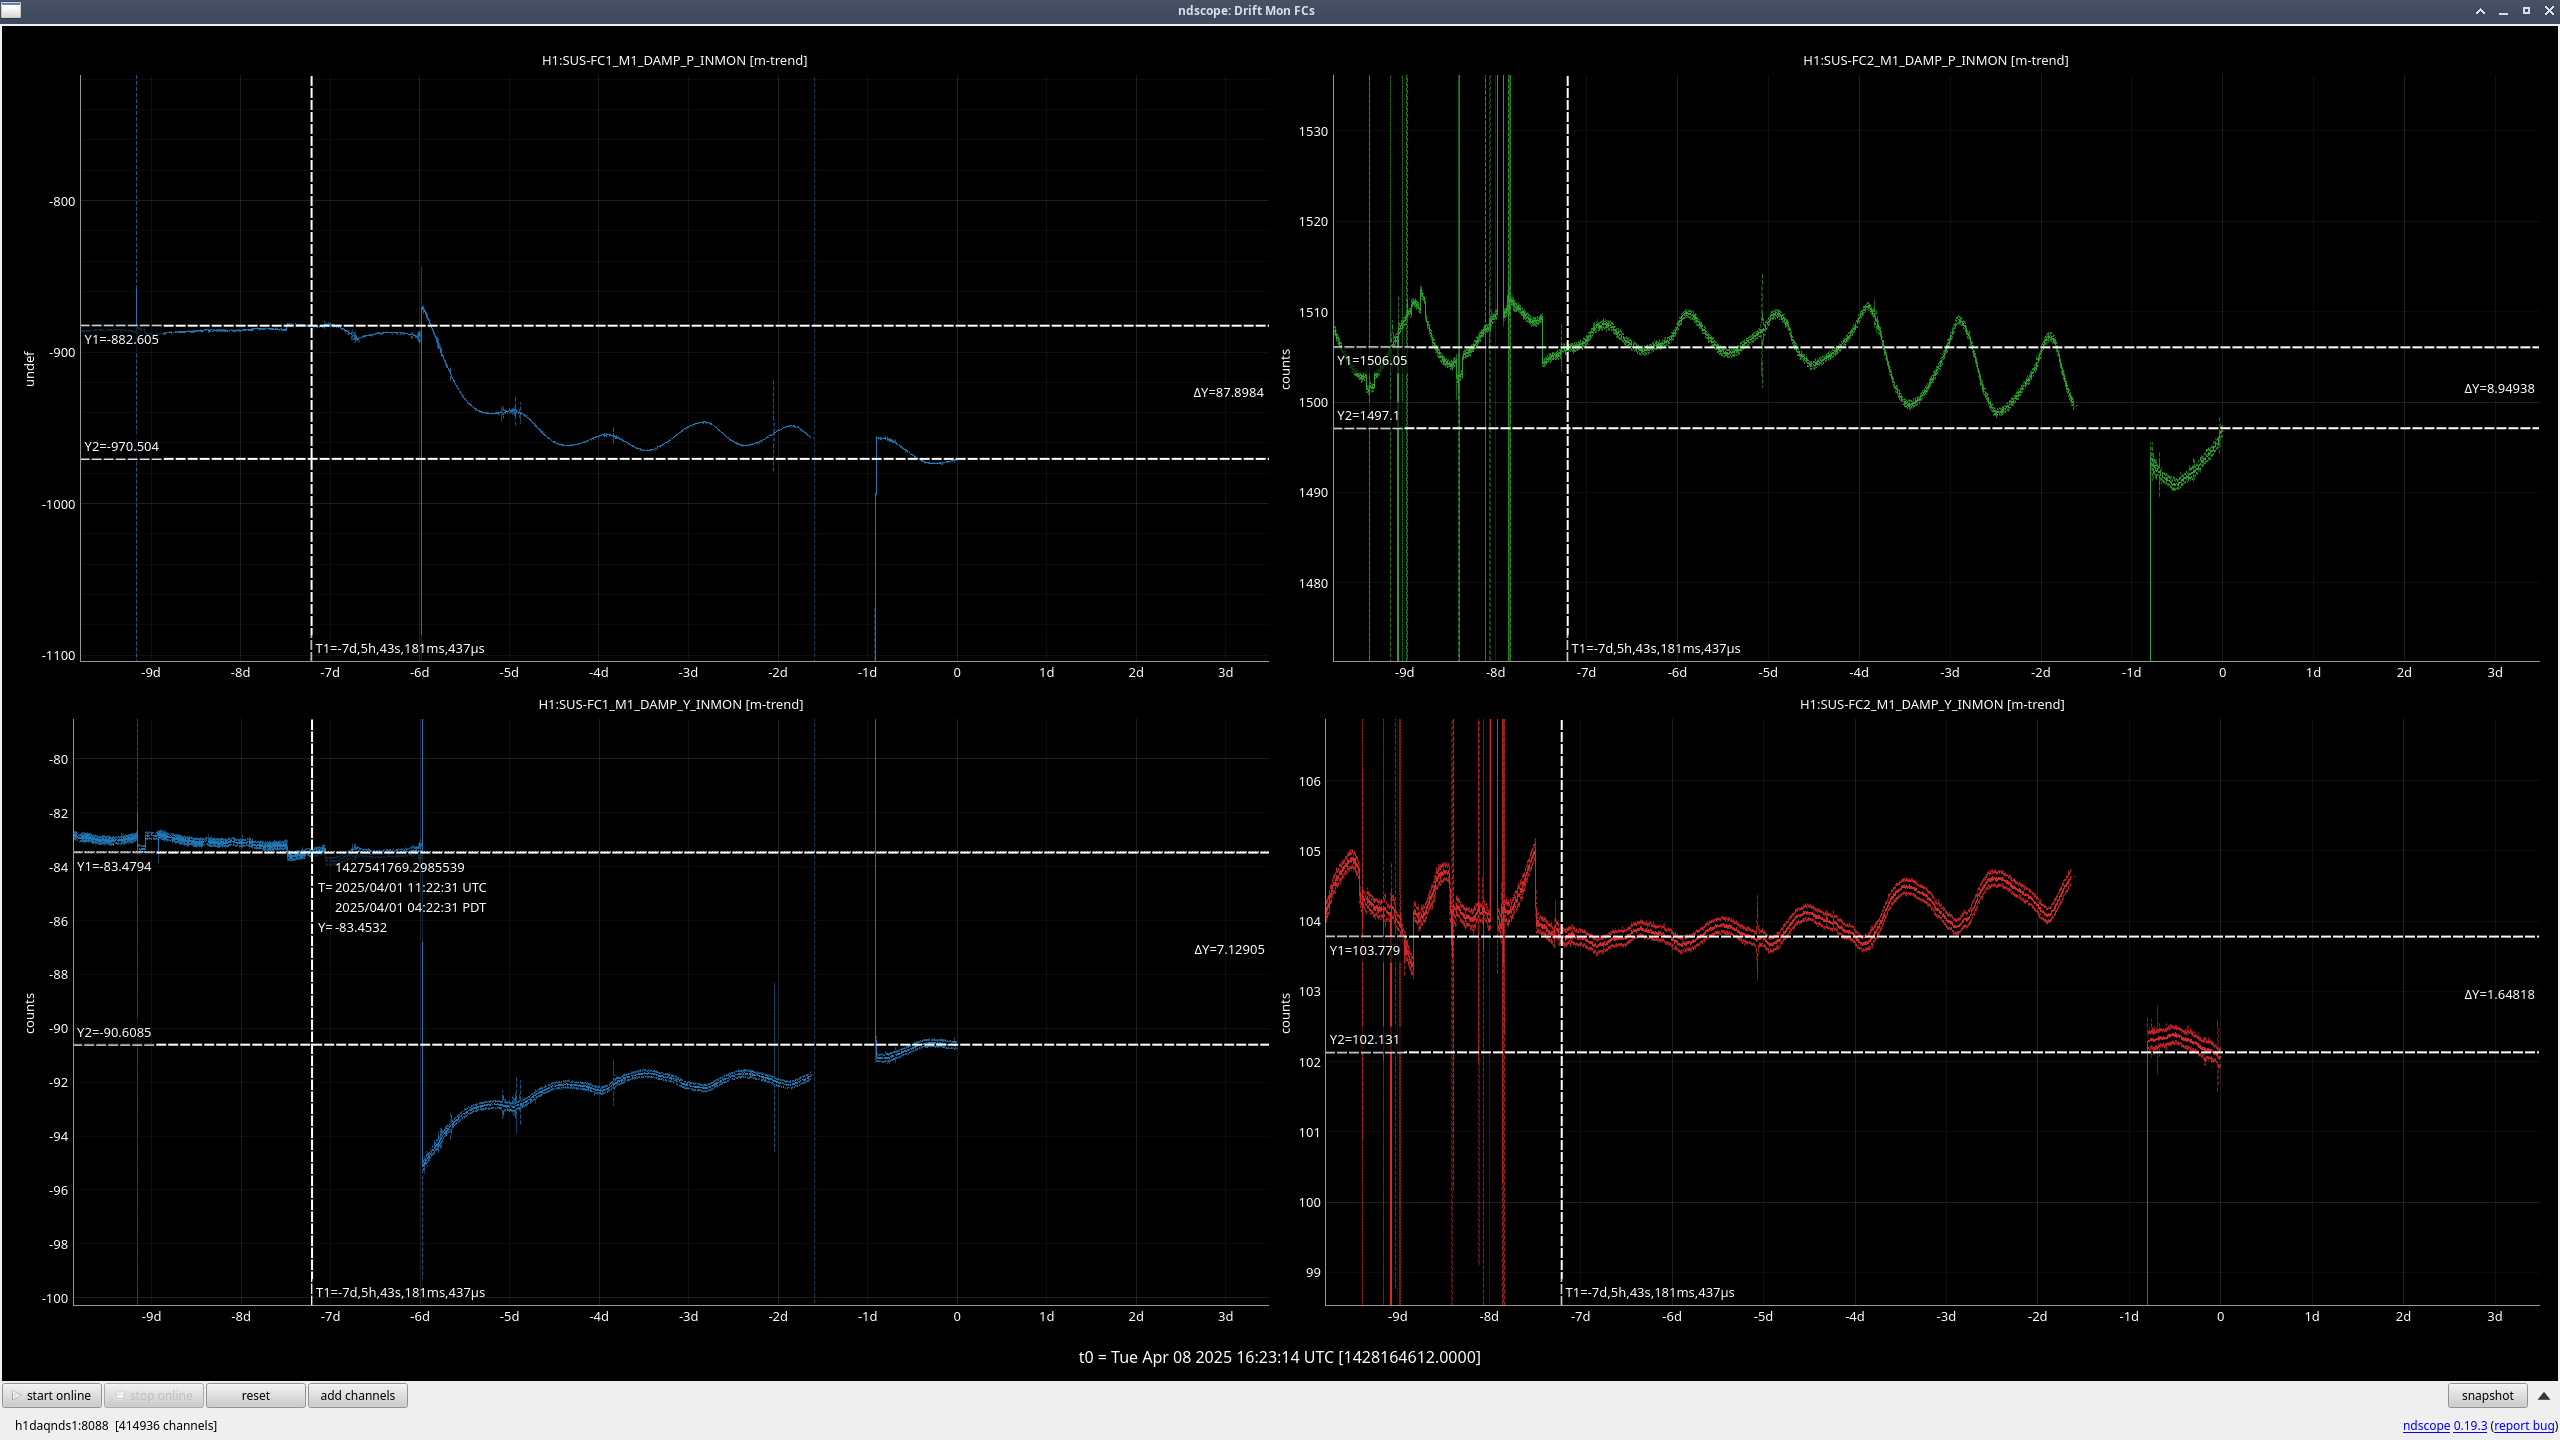Click the Y2=-970.504 cursor label

[x=121, y=447]
